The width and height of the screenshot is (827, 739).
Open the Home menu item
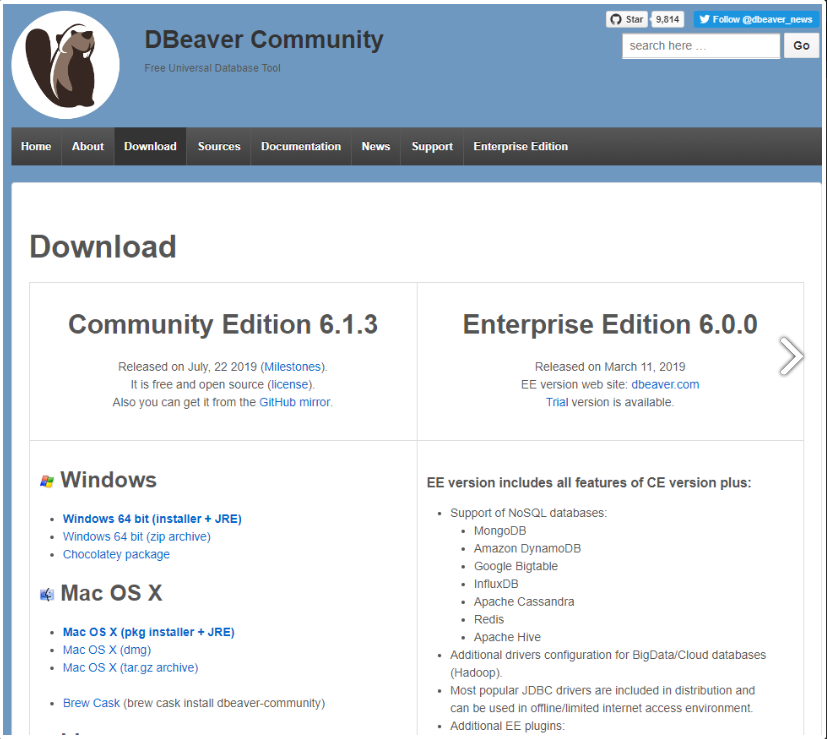(x=36, y=146)
